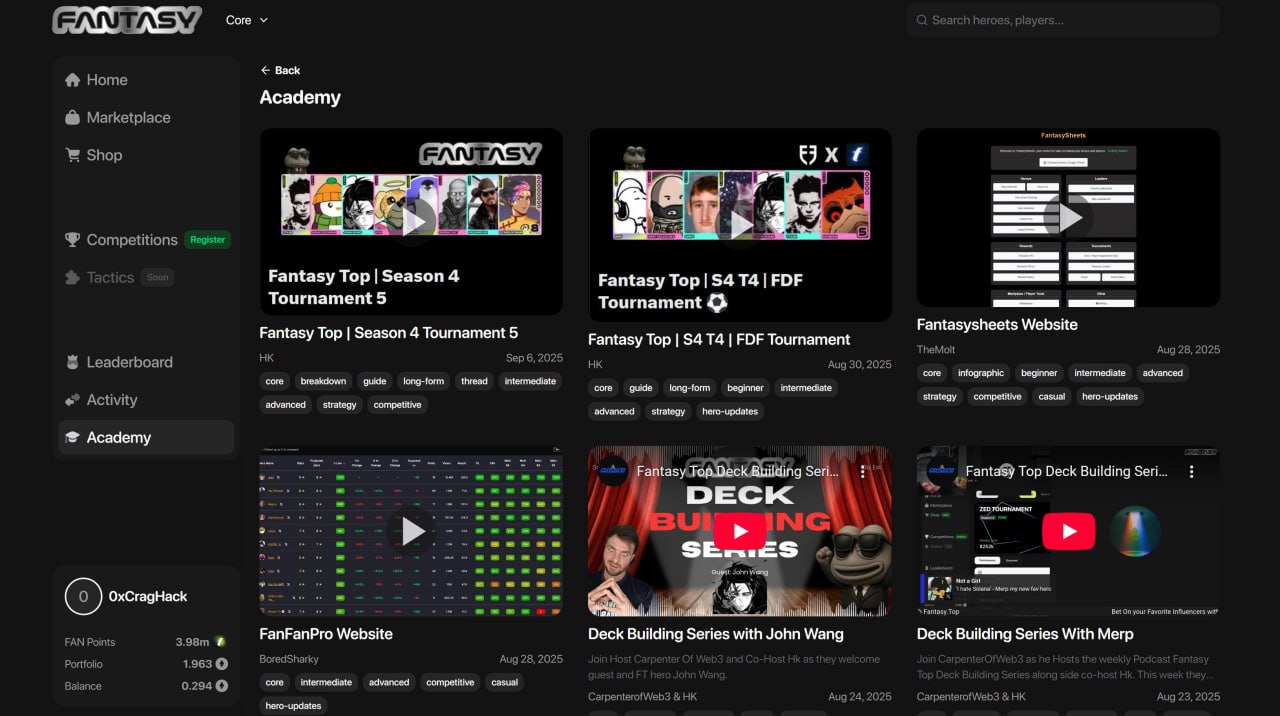The height and width of the screenshot is (716, 1280).
Task: Open Home in the sidebar
Action: [146, 80]
